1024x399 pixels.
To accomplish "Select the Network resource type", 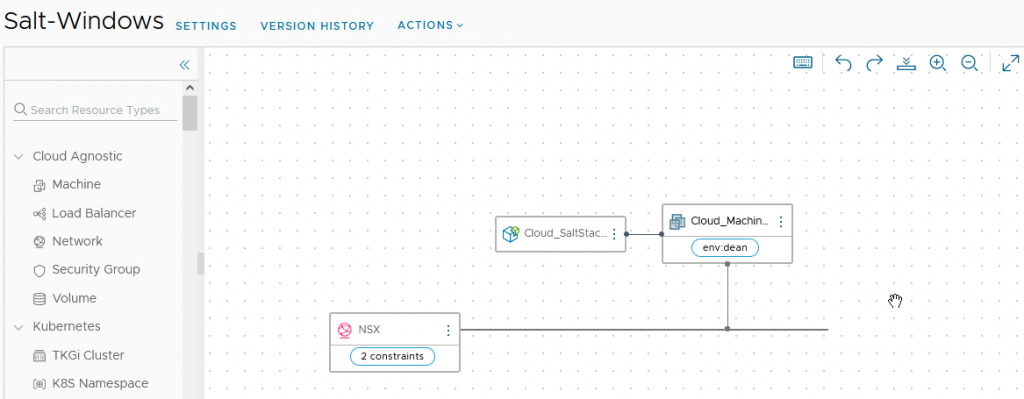I will coord(77,241).
